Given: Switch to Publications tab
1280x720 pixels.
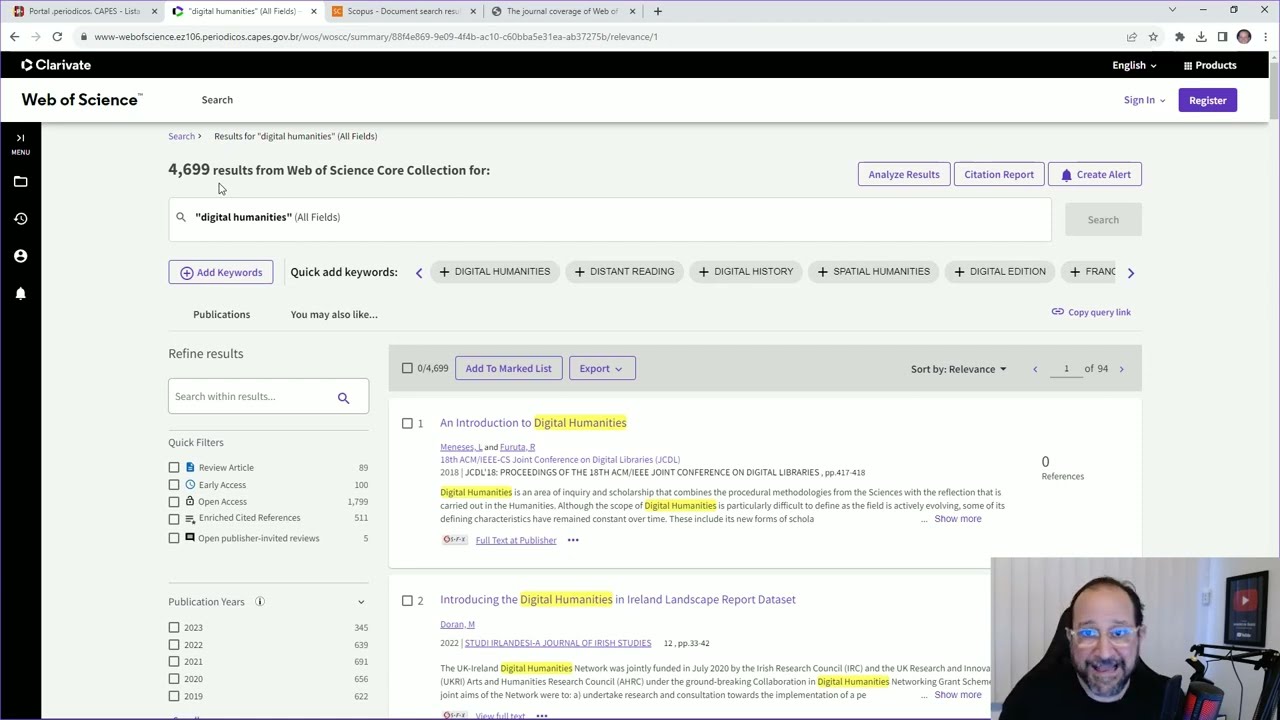Looking at the screenshot, I should pyautogui.click(x=221, y=315).
